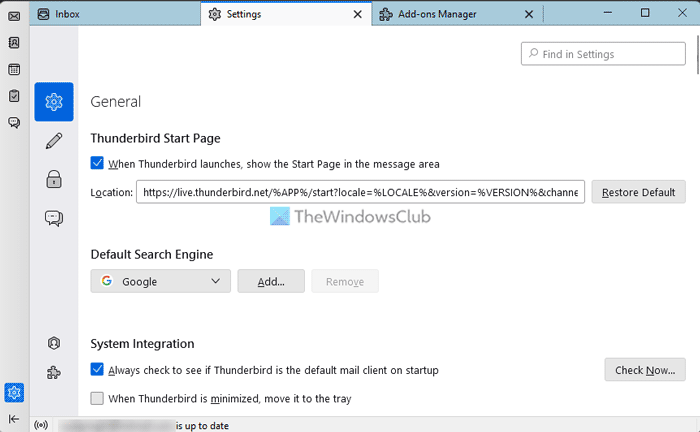Open the Chat space icon in spaces toolbar

(14, 122)
